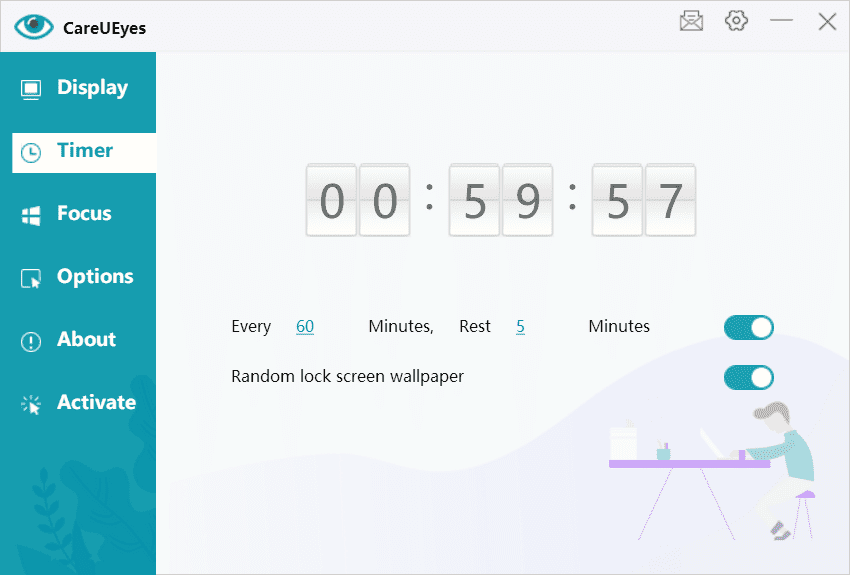Image resolution: width=850 pixels, height=575 pixels.
Task: Turn off Random lock screen wallpaper toggle
Action: coord(749,378)
